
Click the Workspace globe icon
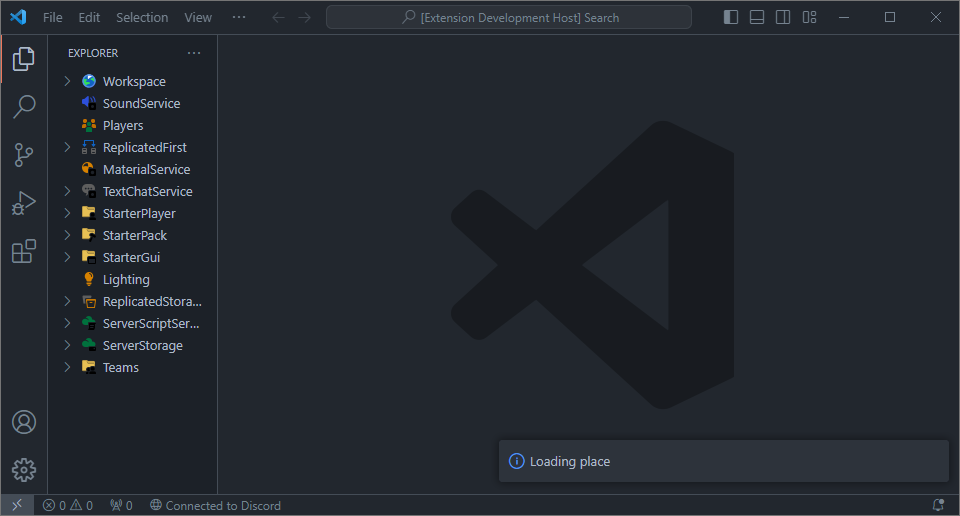click(89, 81)
